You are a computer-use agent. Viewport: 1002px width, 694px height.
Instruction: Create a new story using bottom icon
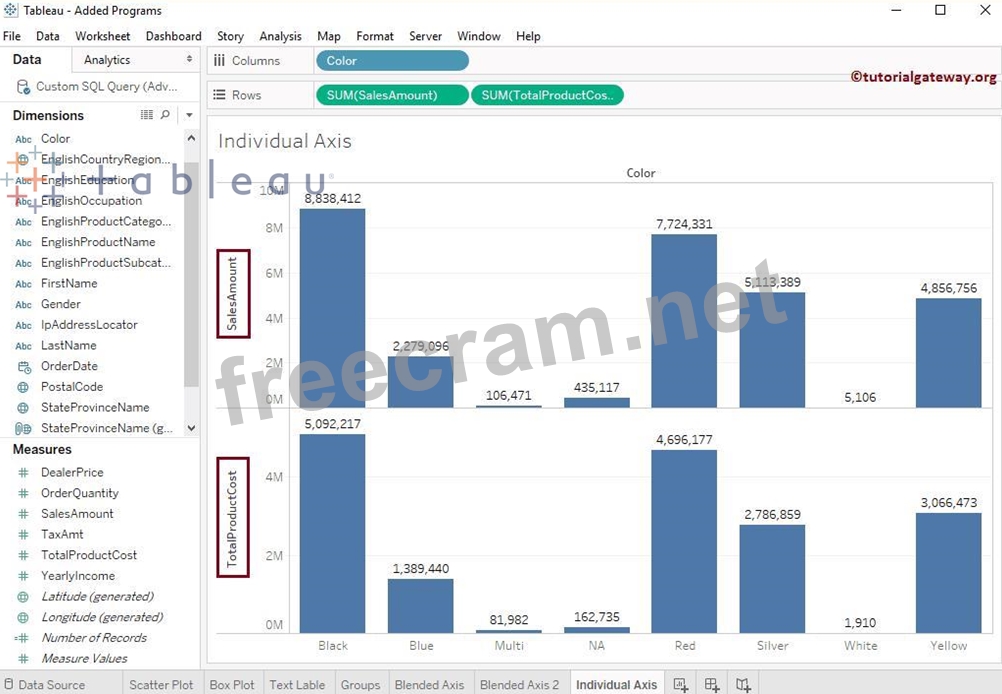click(x=743, y=685)
